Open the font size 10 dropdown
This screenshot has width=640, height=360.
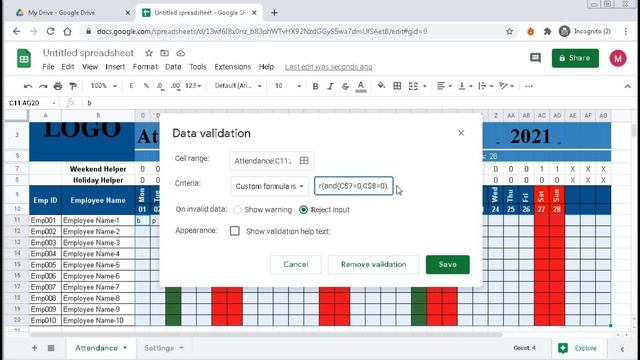pyautogui.click(x=288, y=86)
